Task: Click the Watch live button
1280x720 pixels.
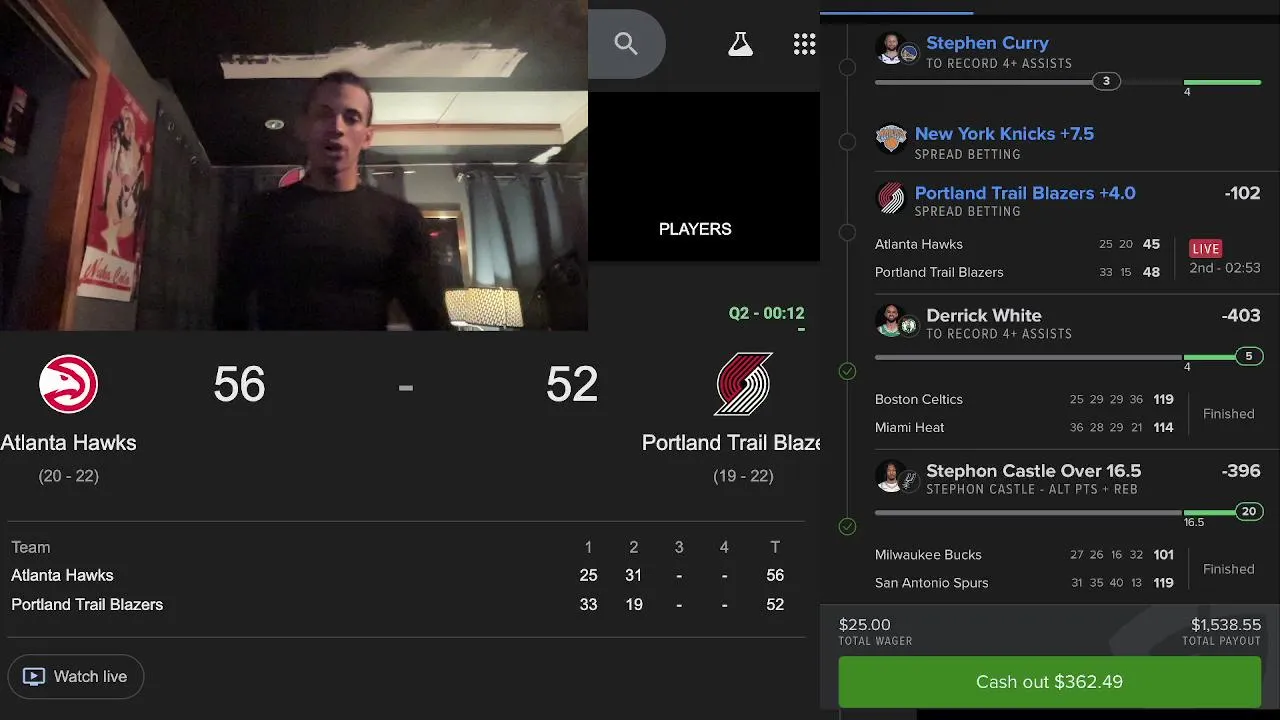Action: point(76,677)
